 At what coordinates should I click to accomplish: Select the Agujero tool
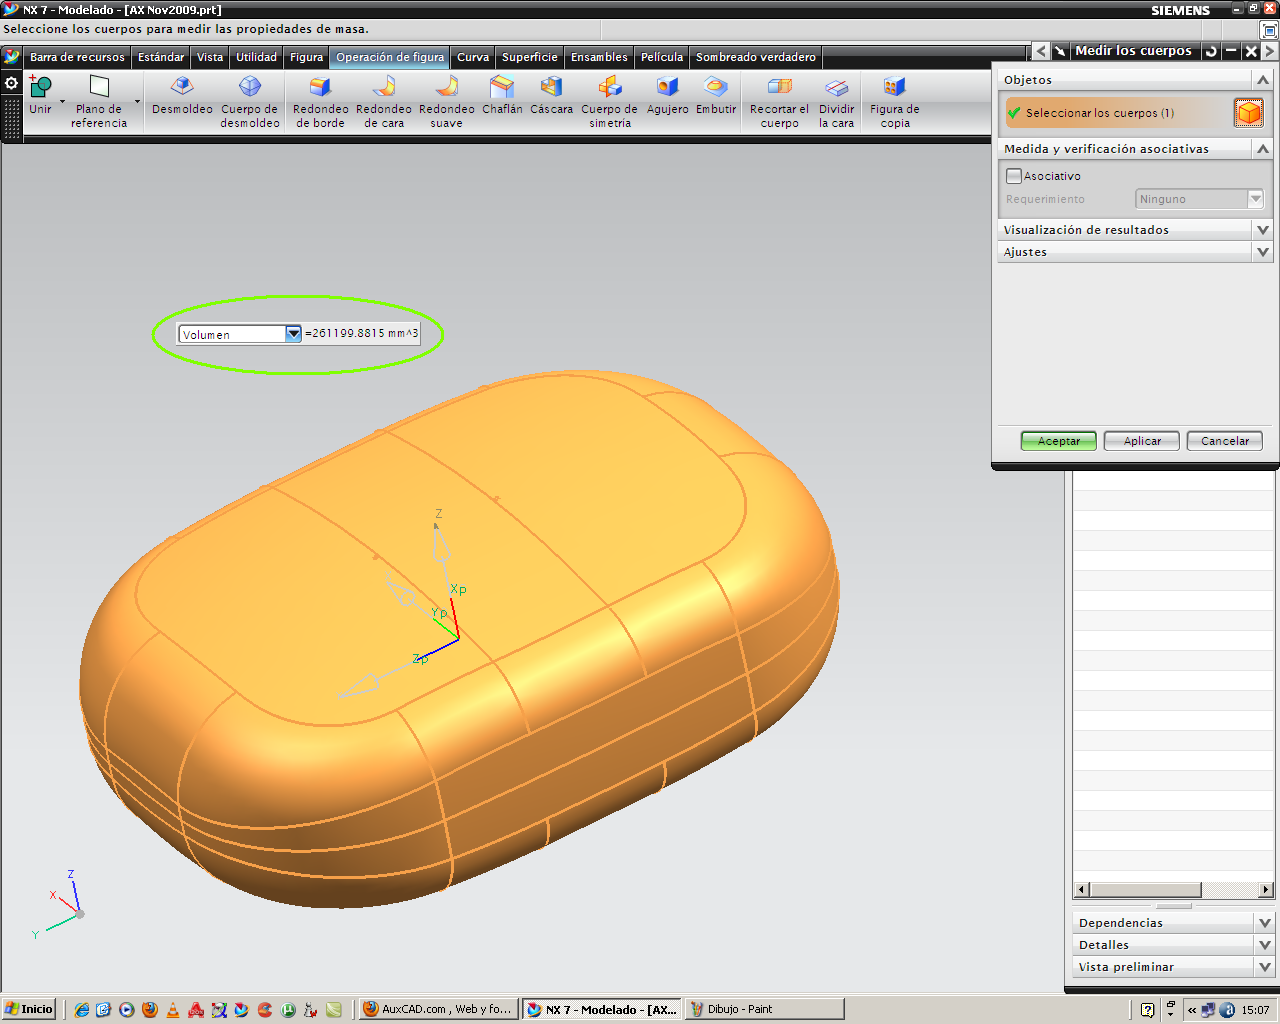pos(667,96)
